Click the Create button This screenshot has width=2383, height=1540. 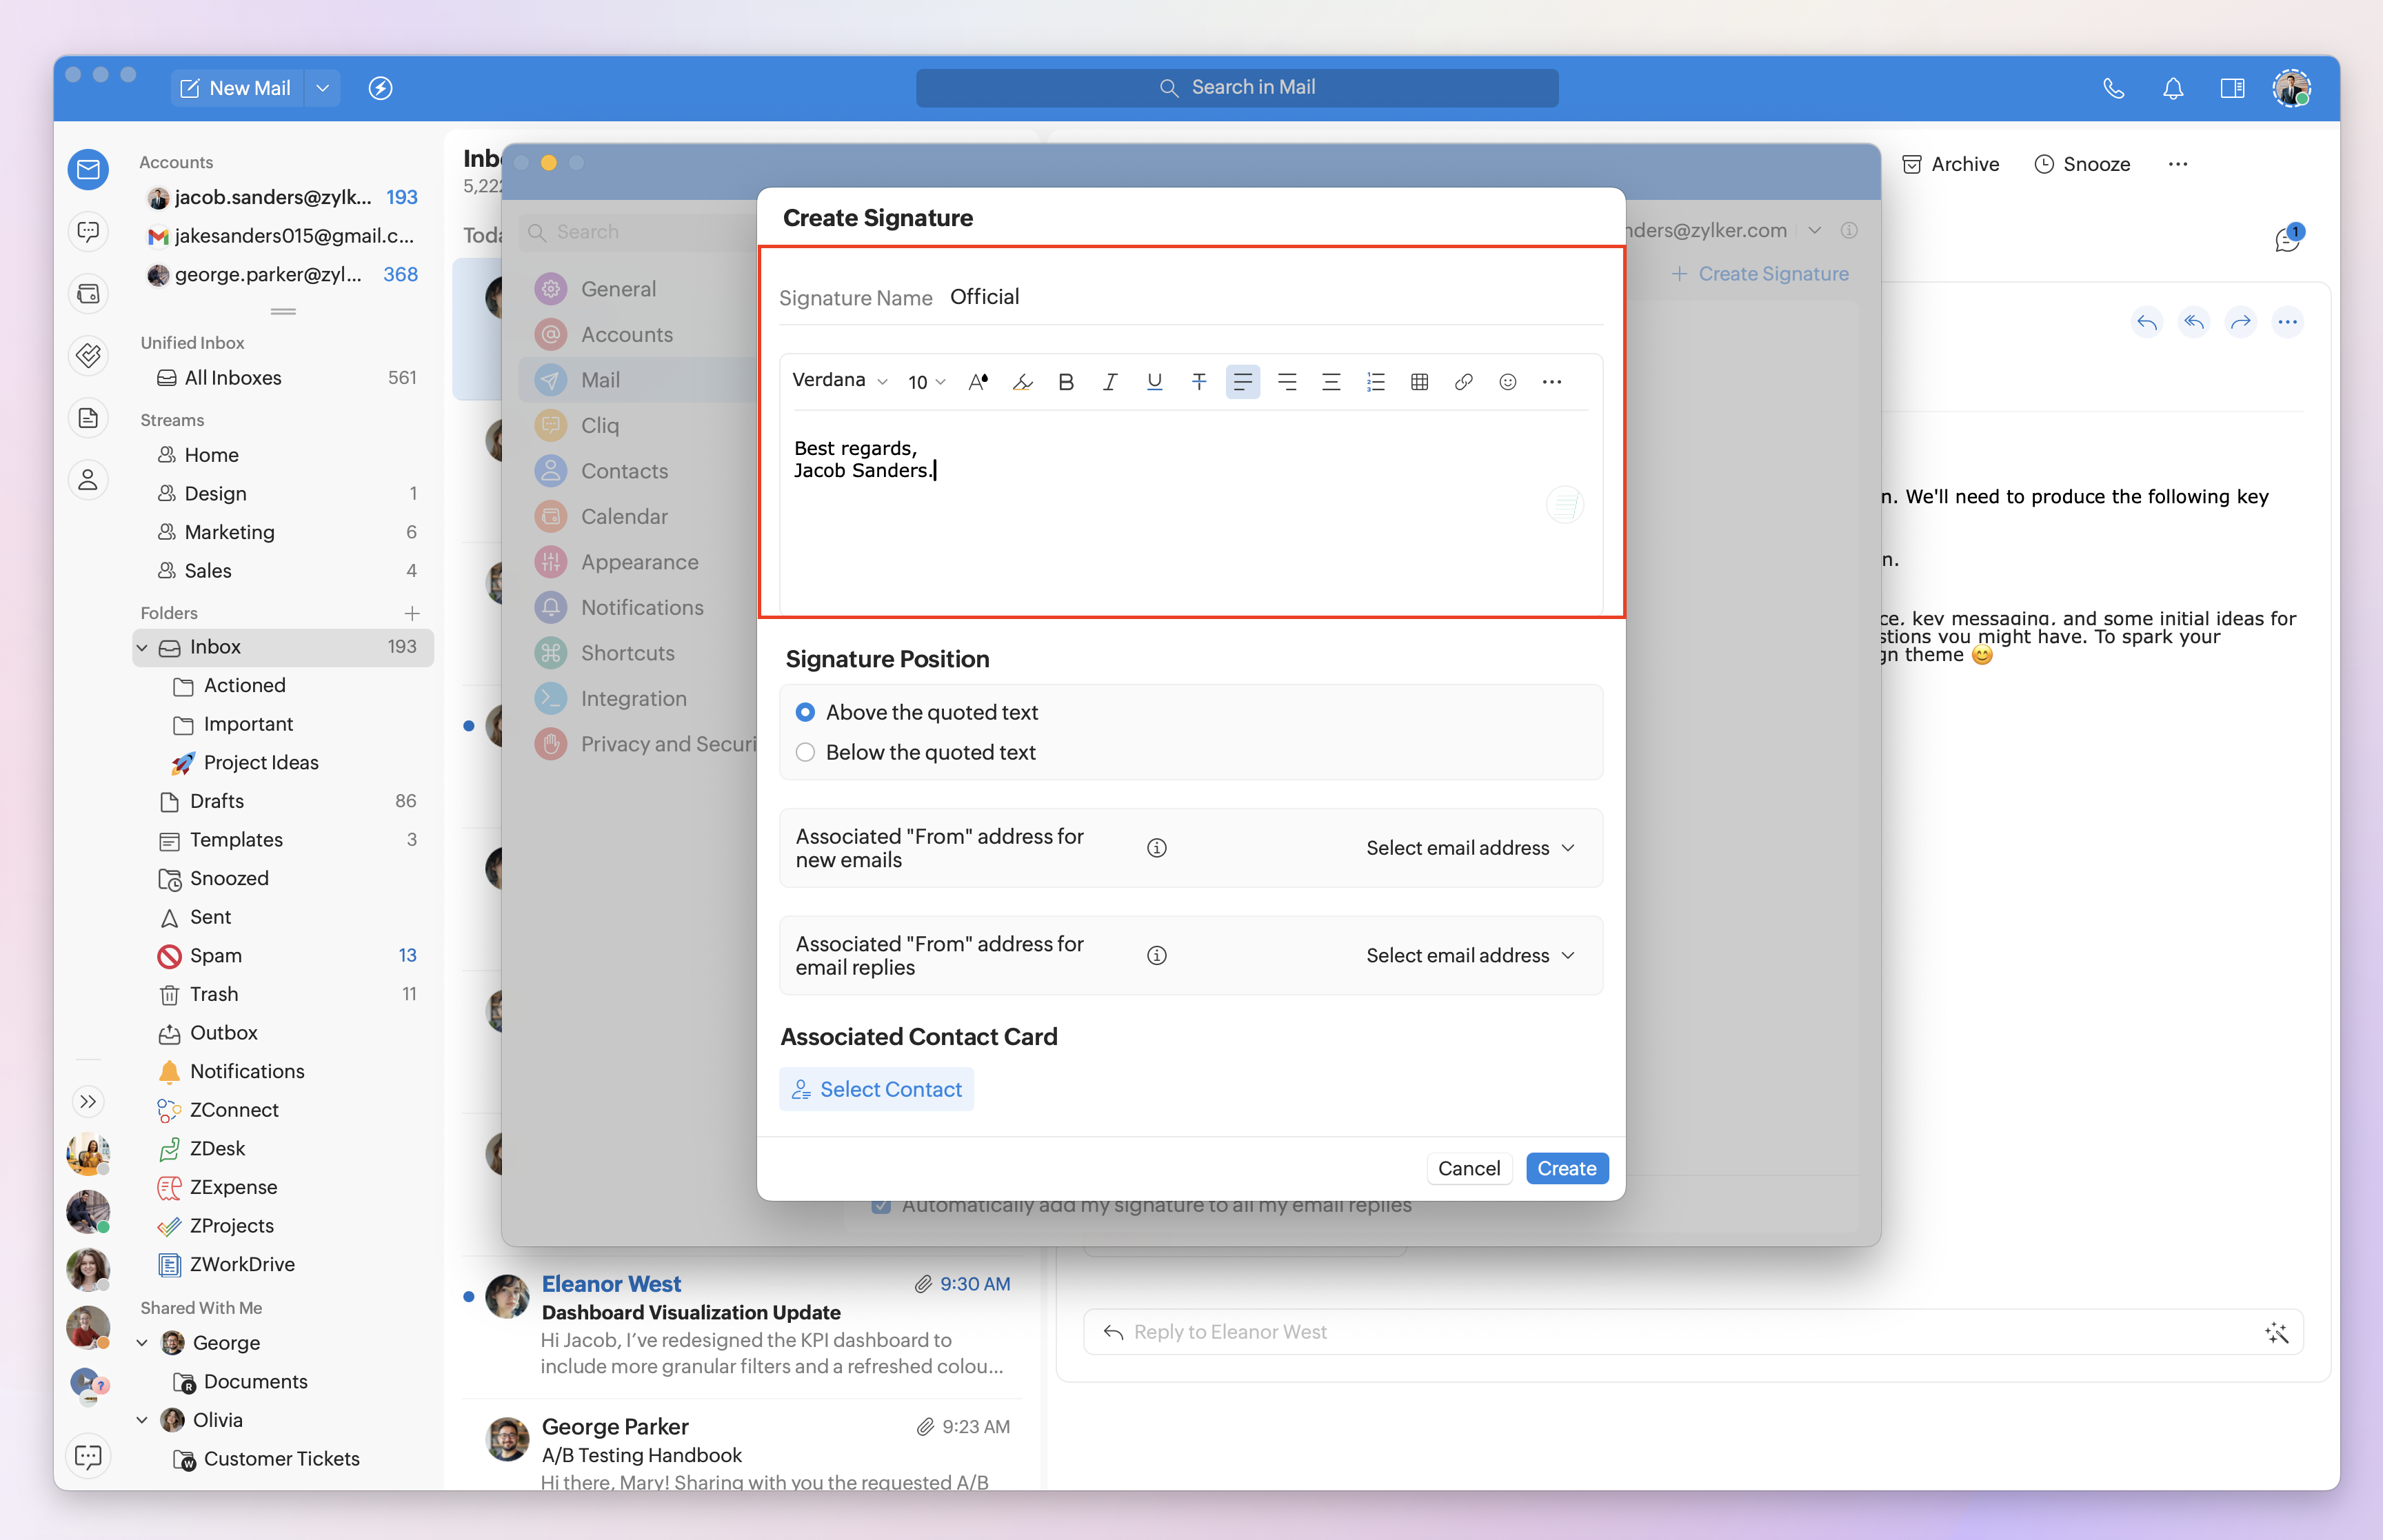click(x=1566, y=1168)
